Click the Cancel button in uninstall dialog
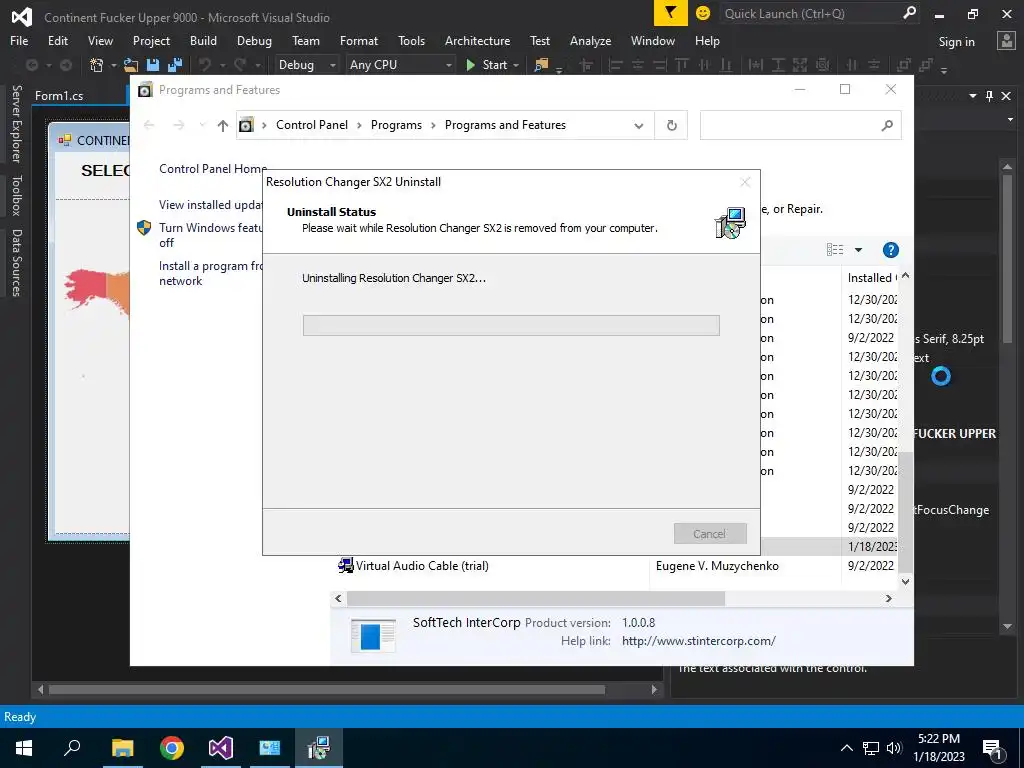This screenshot has height=768, width=1024. (710, 534)
